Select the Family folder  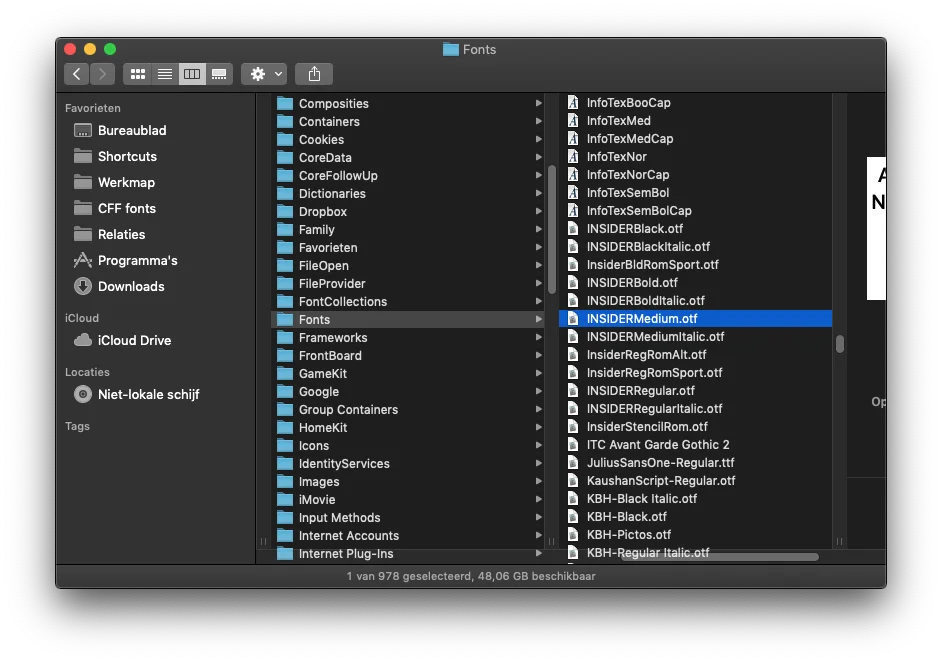point(409,229)
